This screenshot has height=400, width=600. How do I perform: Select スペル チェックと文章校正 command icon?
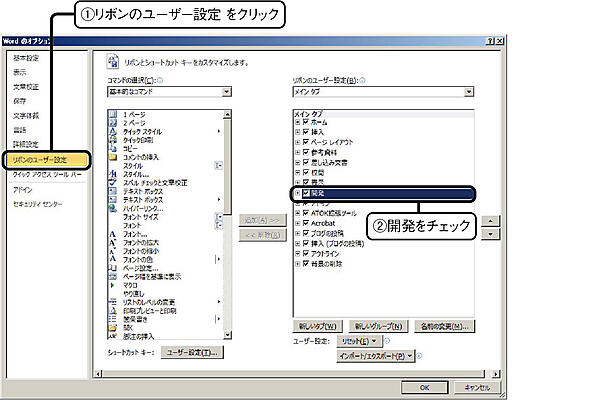(114, 183)
